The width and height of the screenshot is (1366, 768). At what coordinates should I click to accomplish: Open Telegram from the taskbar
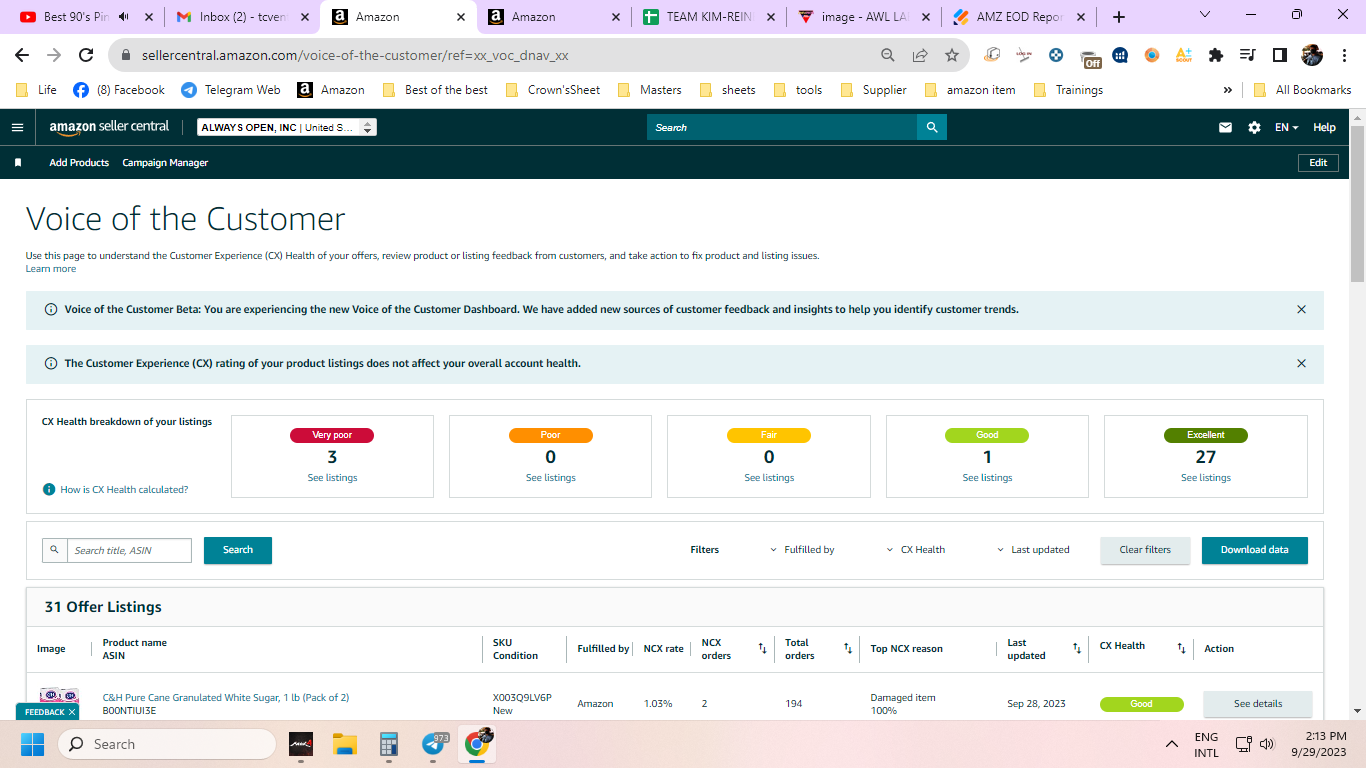click(435, 744)
